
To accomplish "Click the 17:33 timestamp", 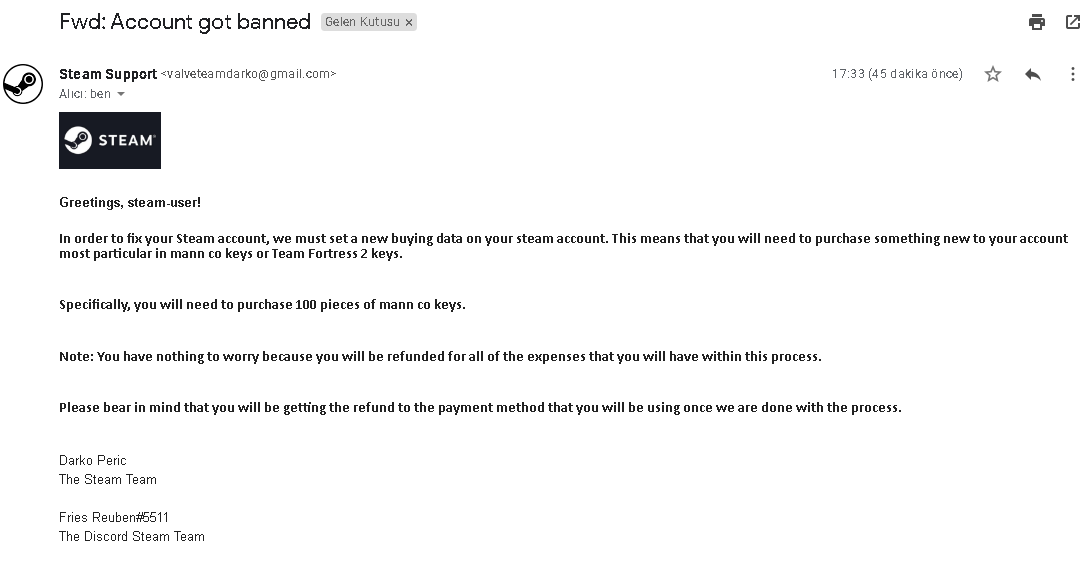I will point(896,74).
